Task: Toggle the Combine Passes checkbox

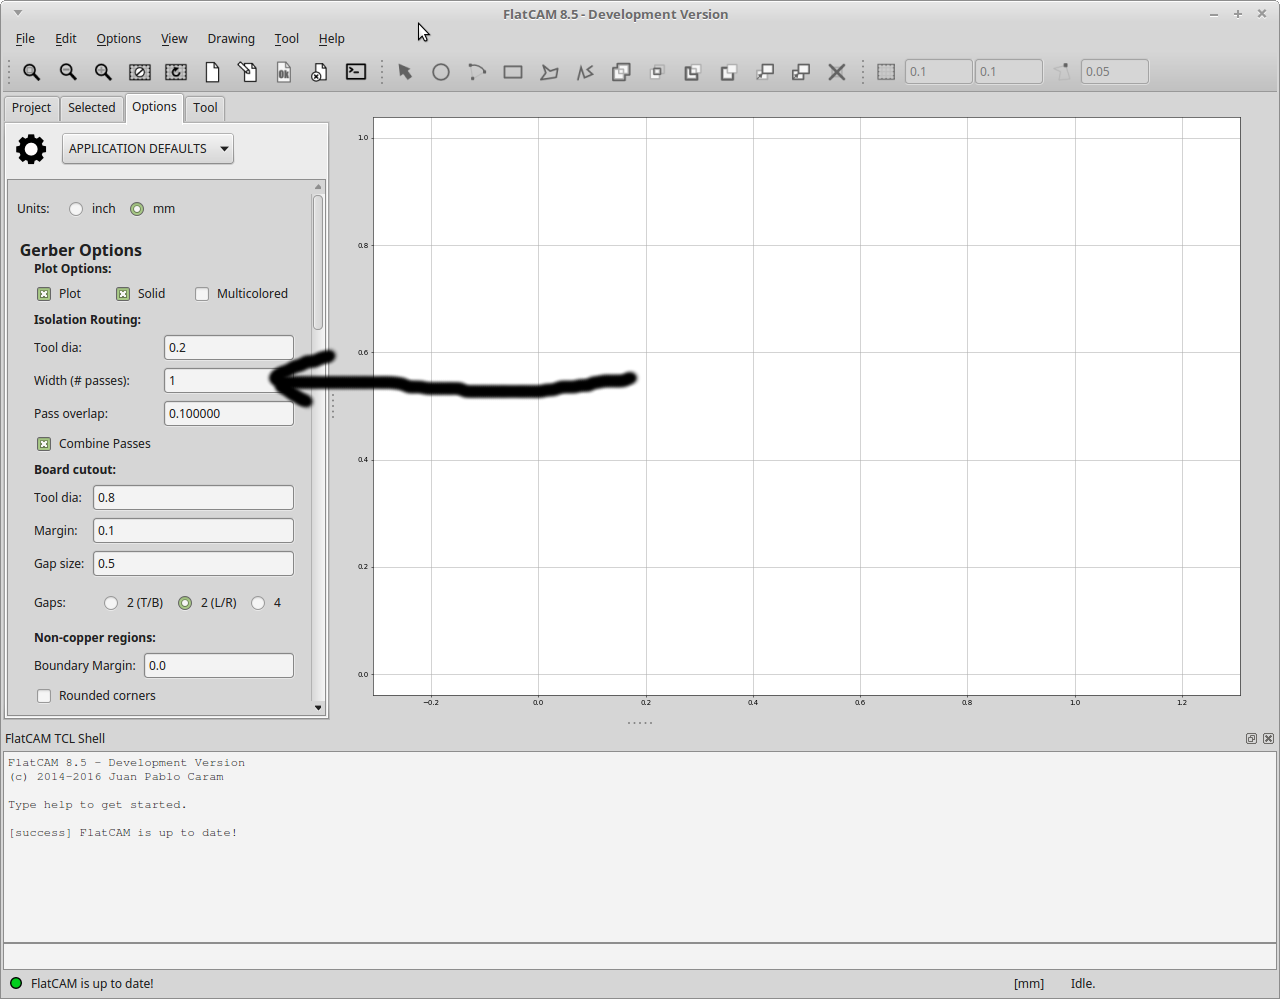Action: click(44, 444)
